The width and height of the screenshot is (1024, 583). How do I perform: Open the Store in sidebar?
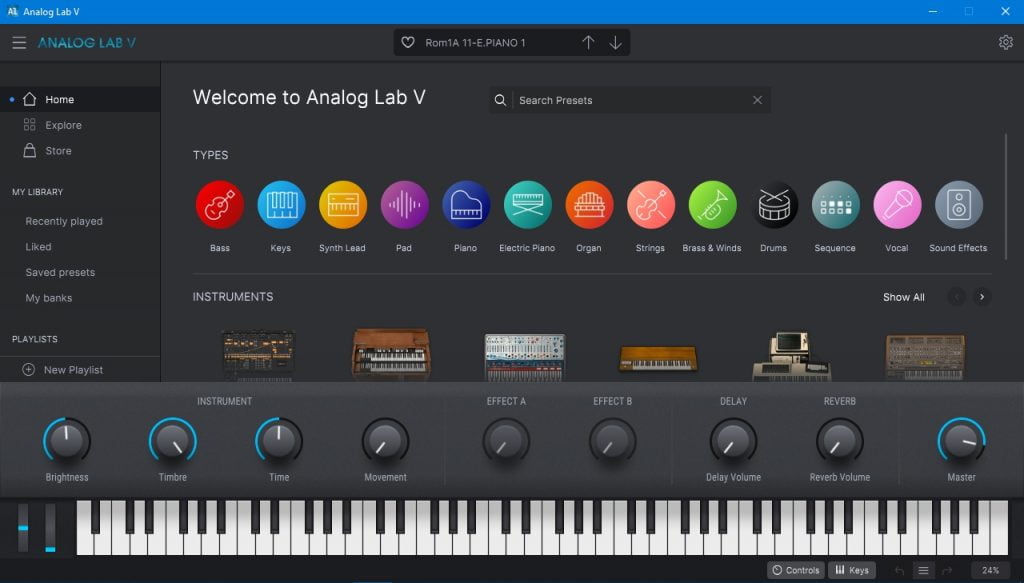pyautogui.click(x=58, y=151)
